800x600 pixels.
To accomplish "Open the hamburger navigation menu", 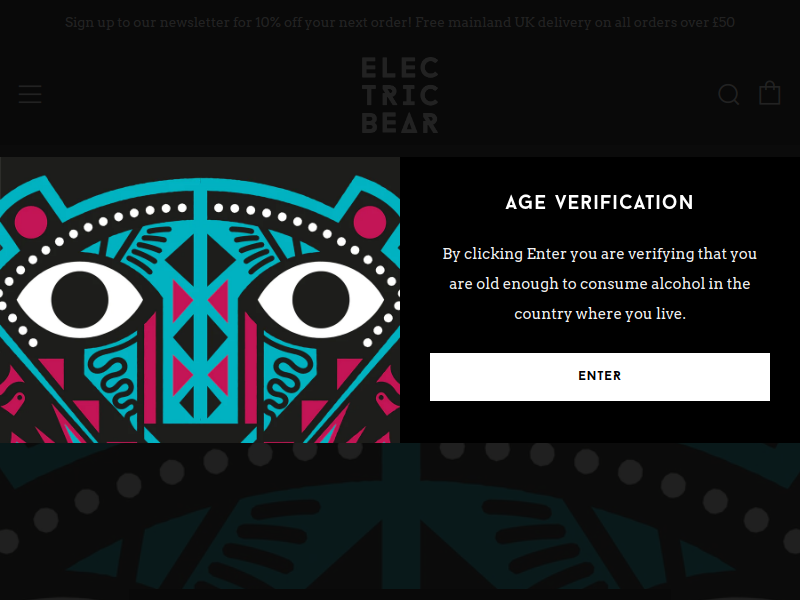I will click(30, 94).
